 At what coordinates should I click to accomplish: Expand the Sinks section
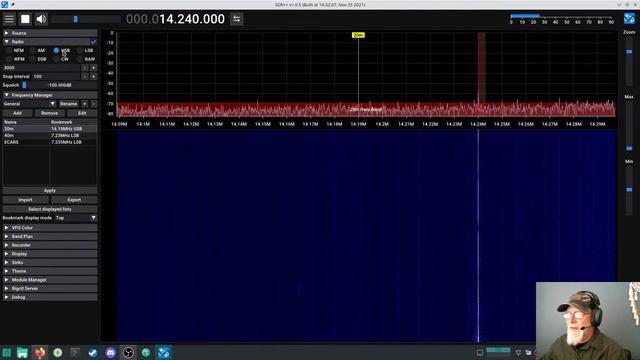(x=50, y=262)
